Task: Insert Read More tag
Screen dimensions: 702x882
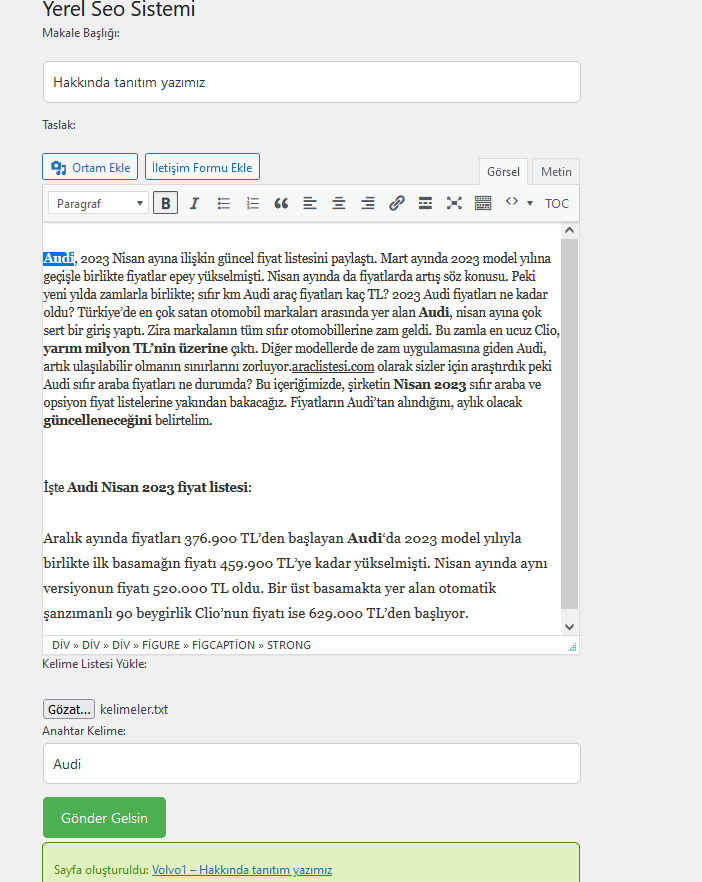Action: (425, 203)
